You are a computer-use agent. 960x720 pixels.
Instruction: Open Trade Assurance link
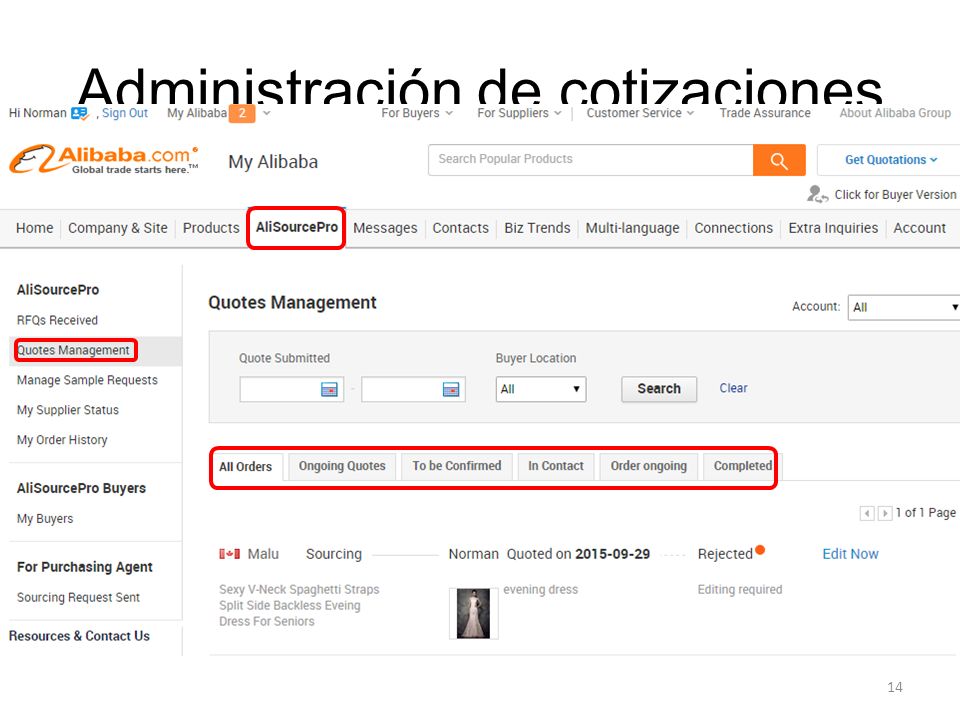point(765,113)
